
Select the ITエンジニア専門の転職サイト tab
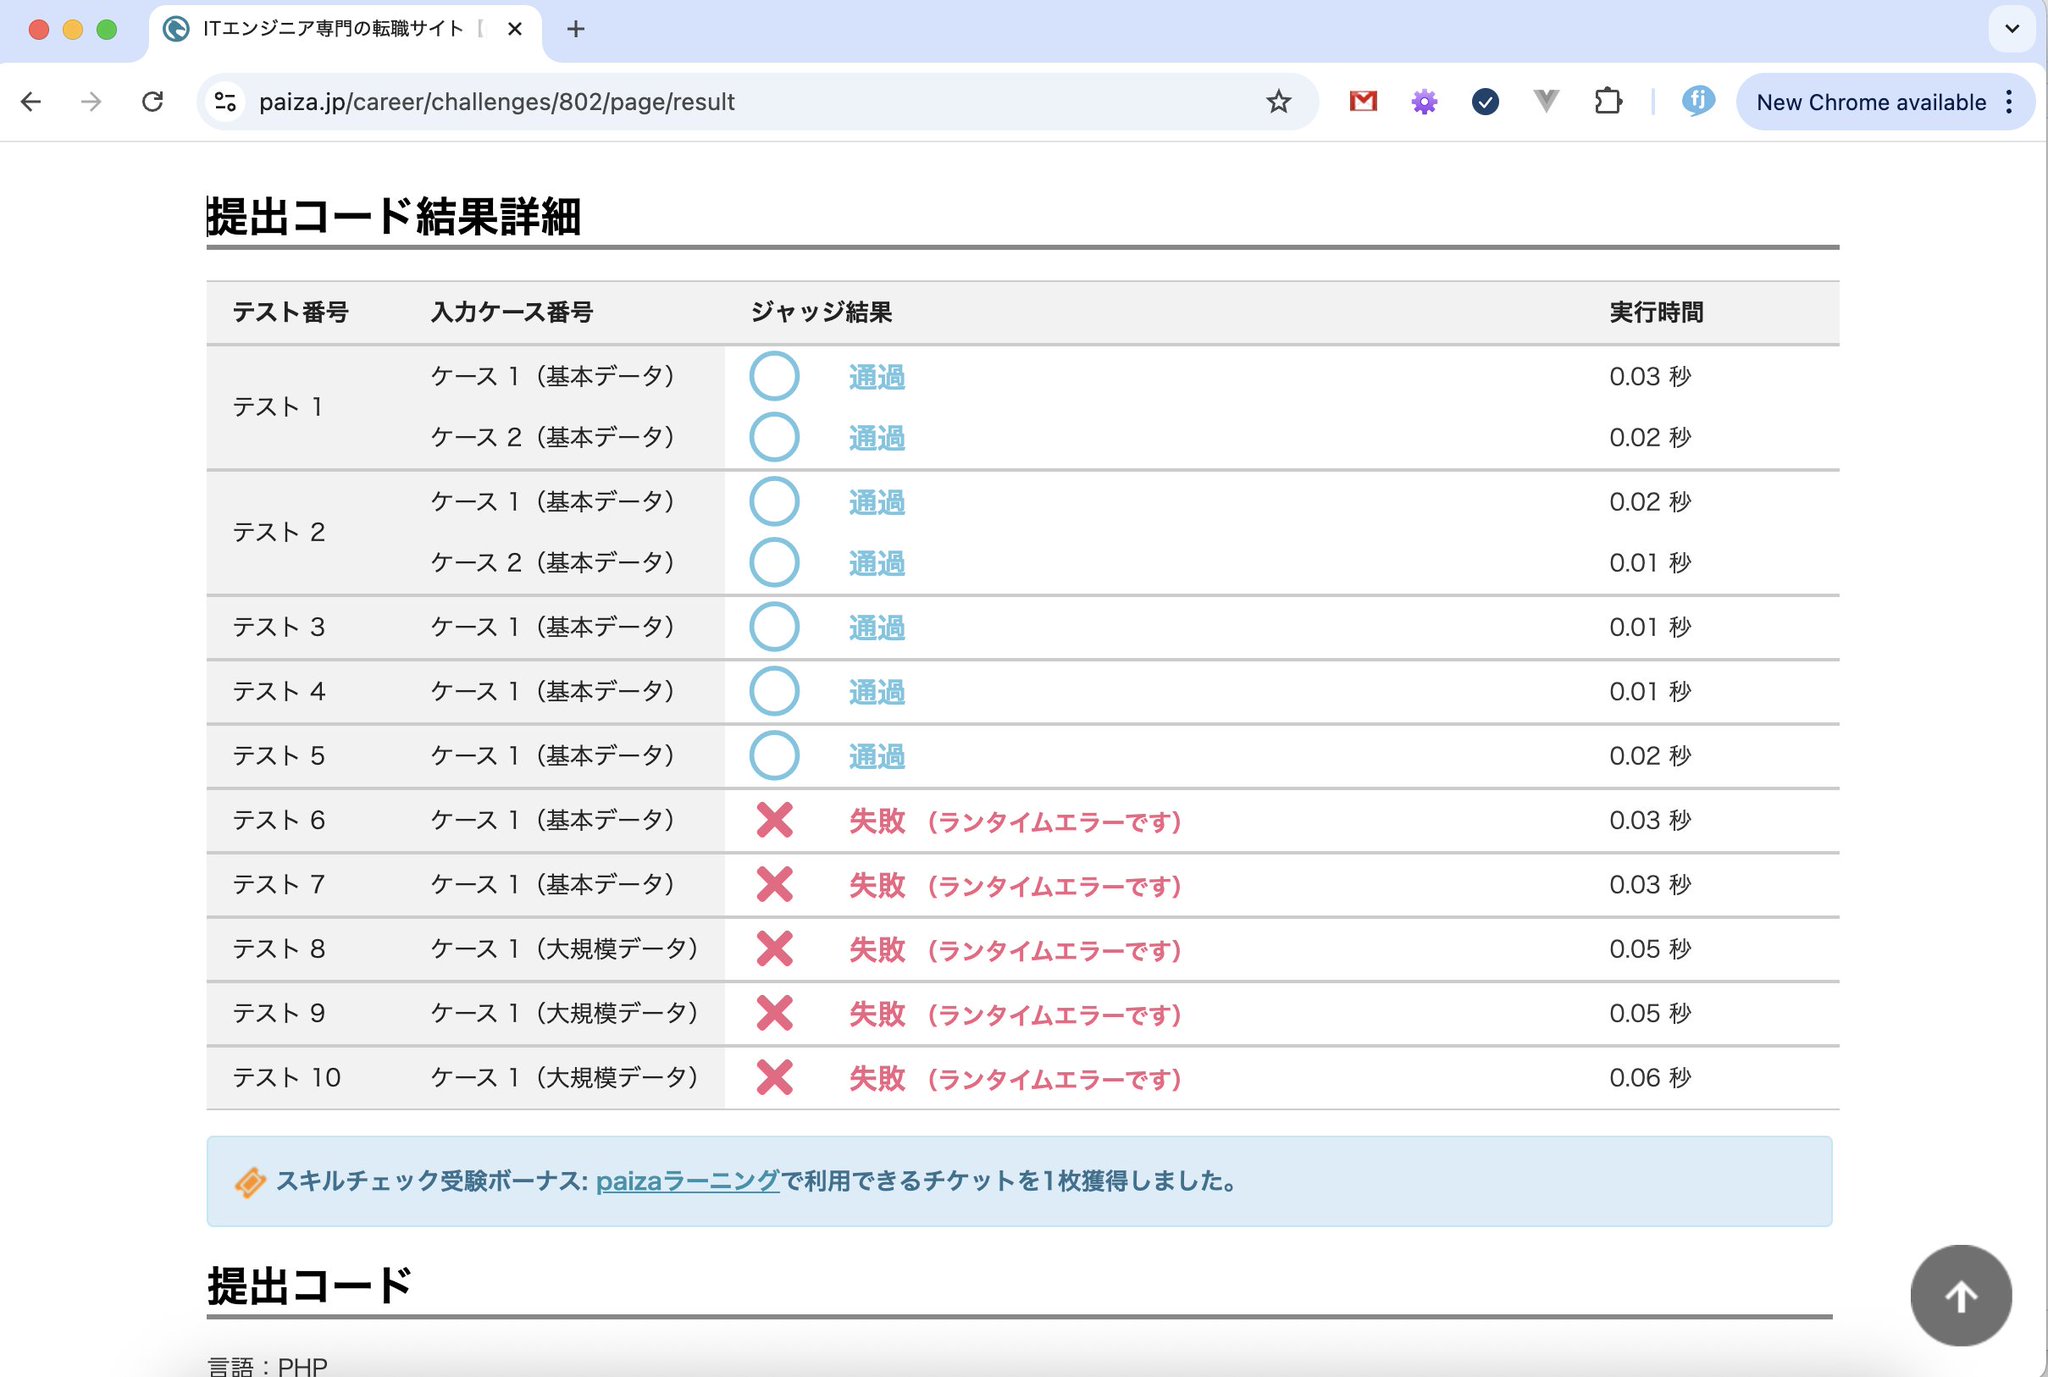(x=345, y=30)
